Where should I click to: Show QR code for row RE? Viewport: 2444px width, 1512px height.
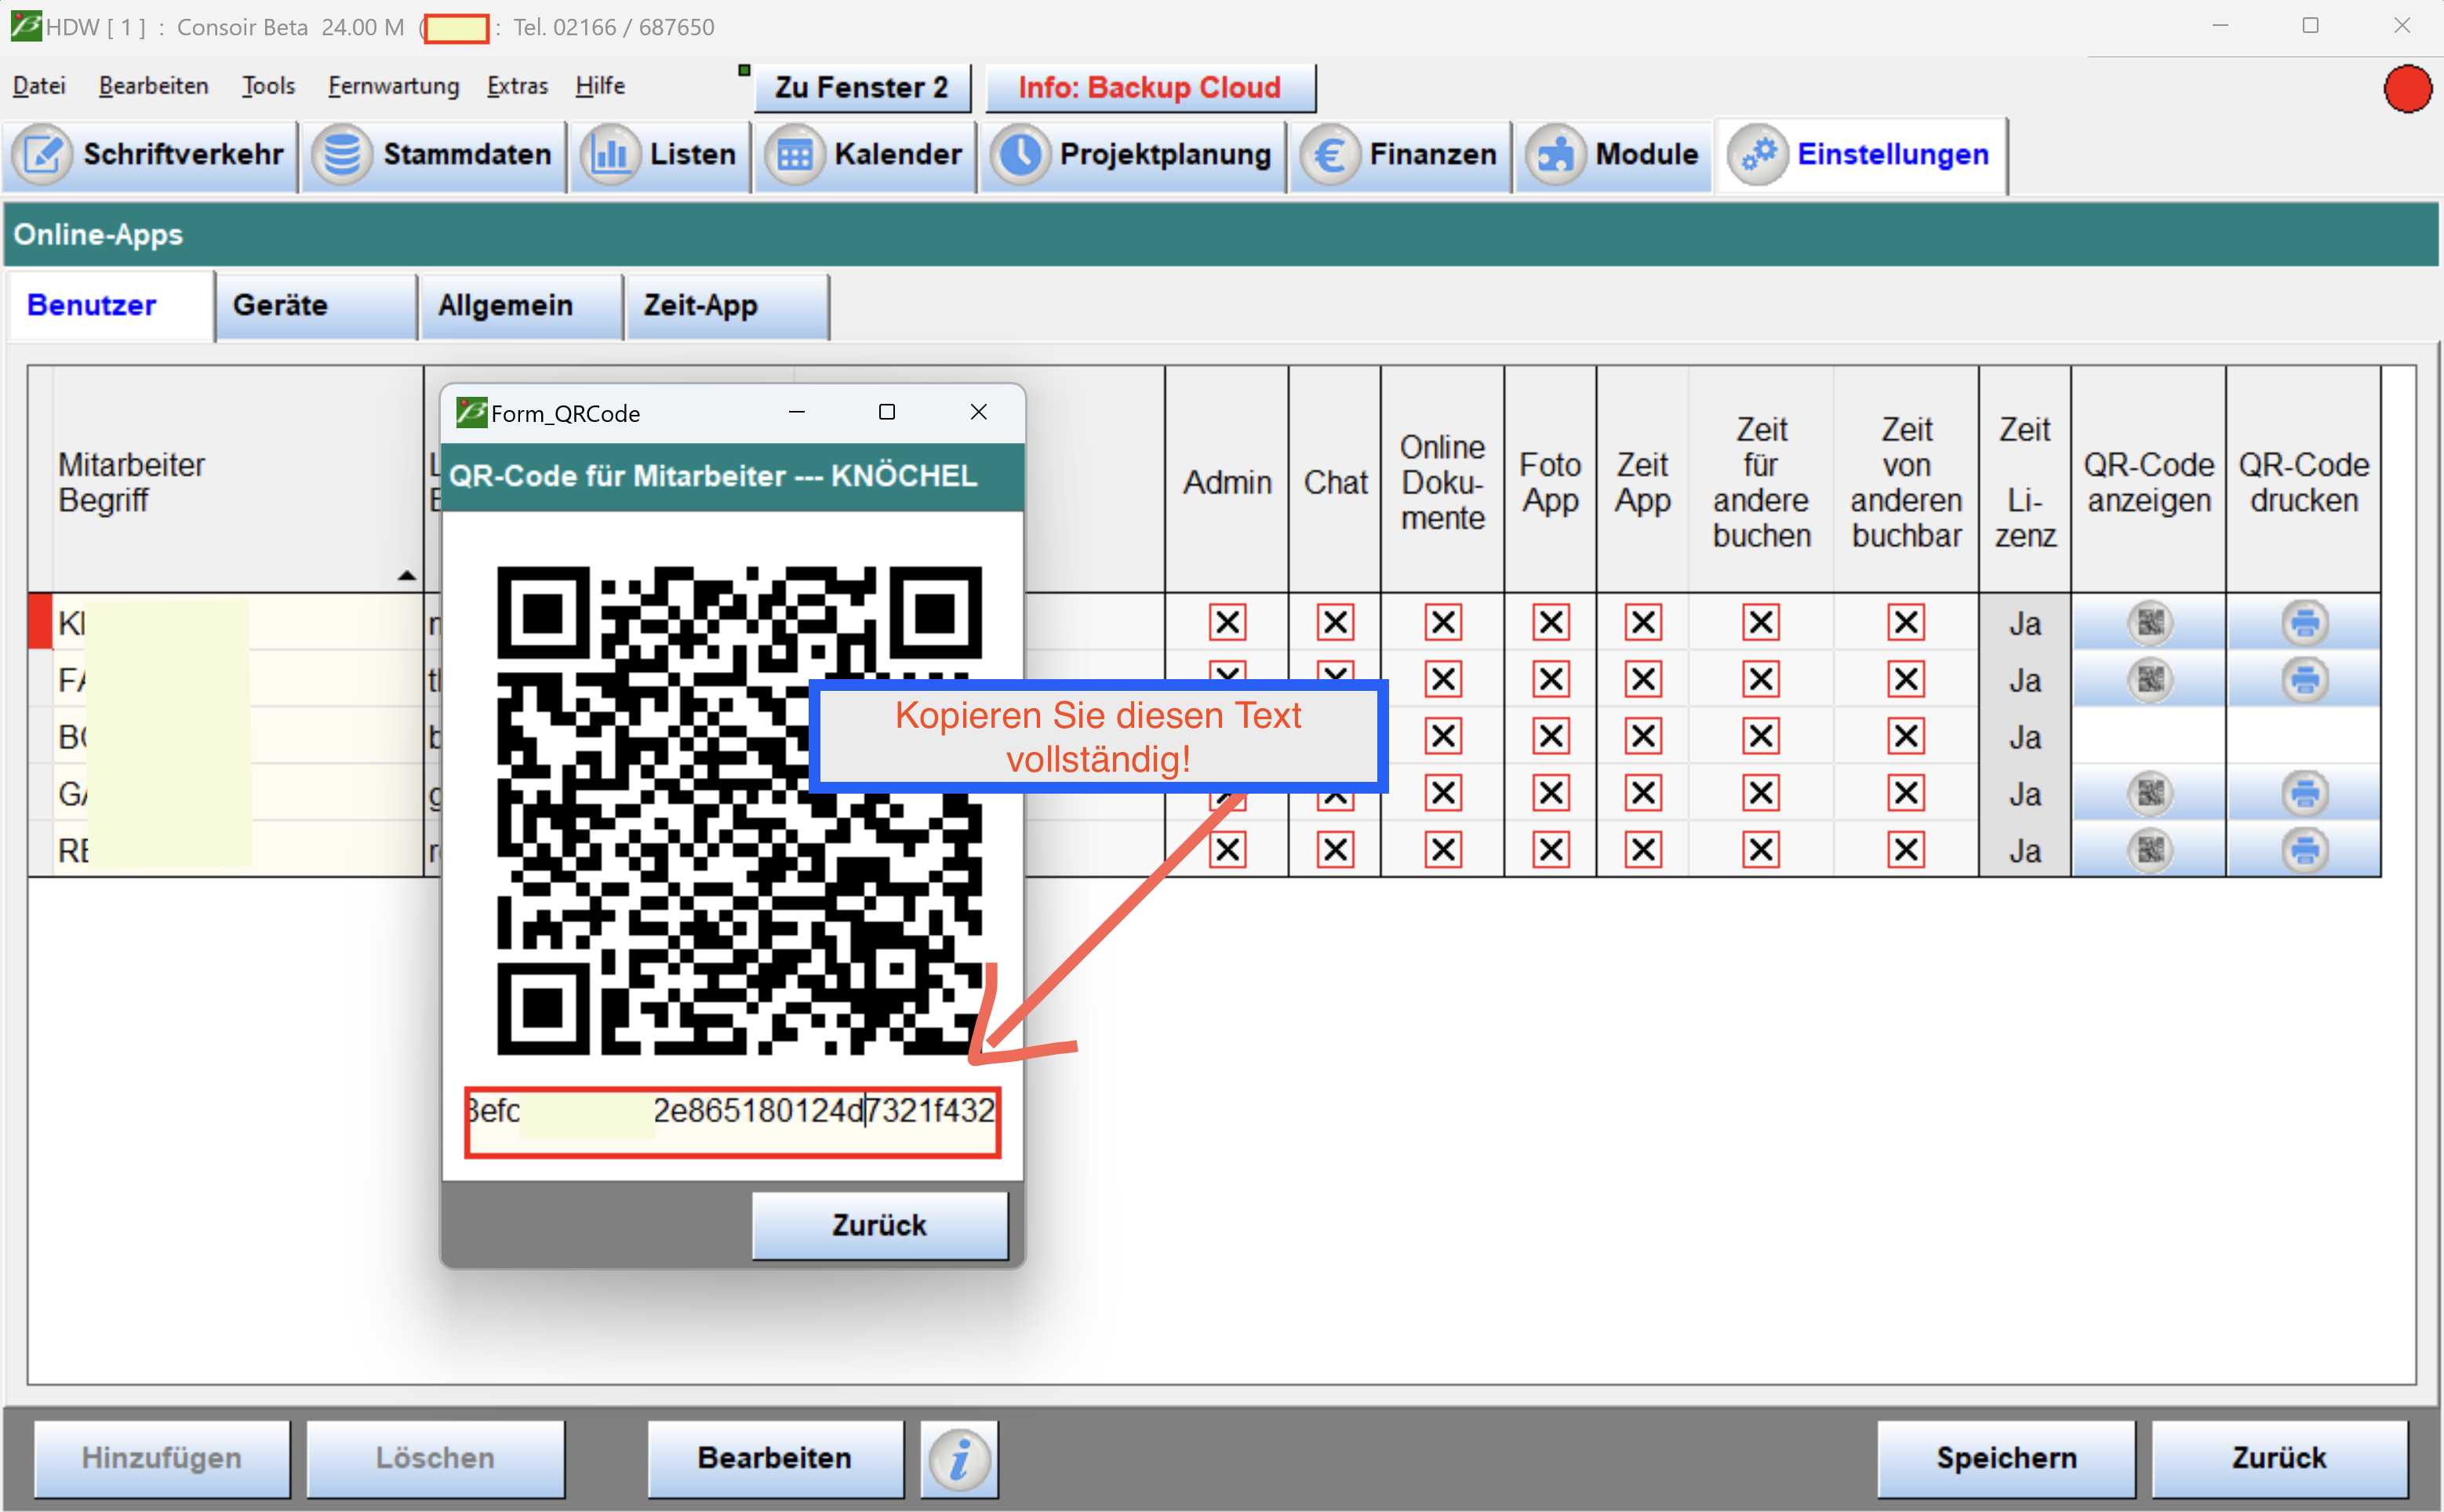(2149, 850)
